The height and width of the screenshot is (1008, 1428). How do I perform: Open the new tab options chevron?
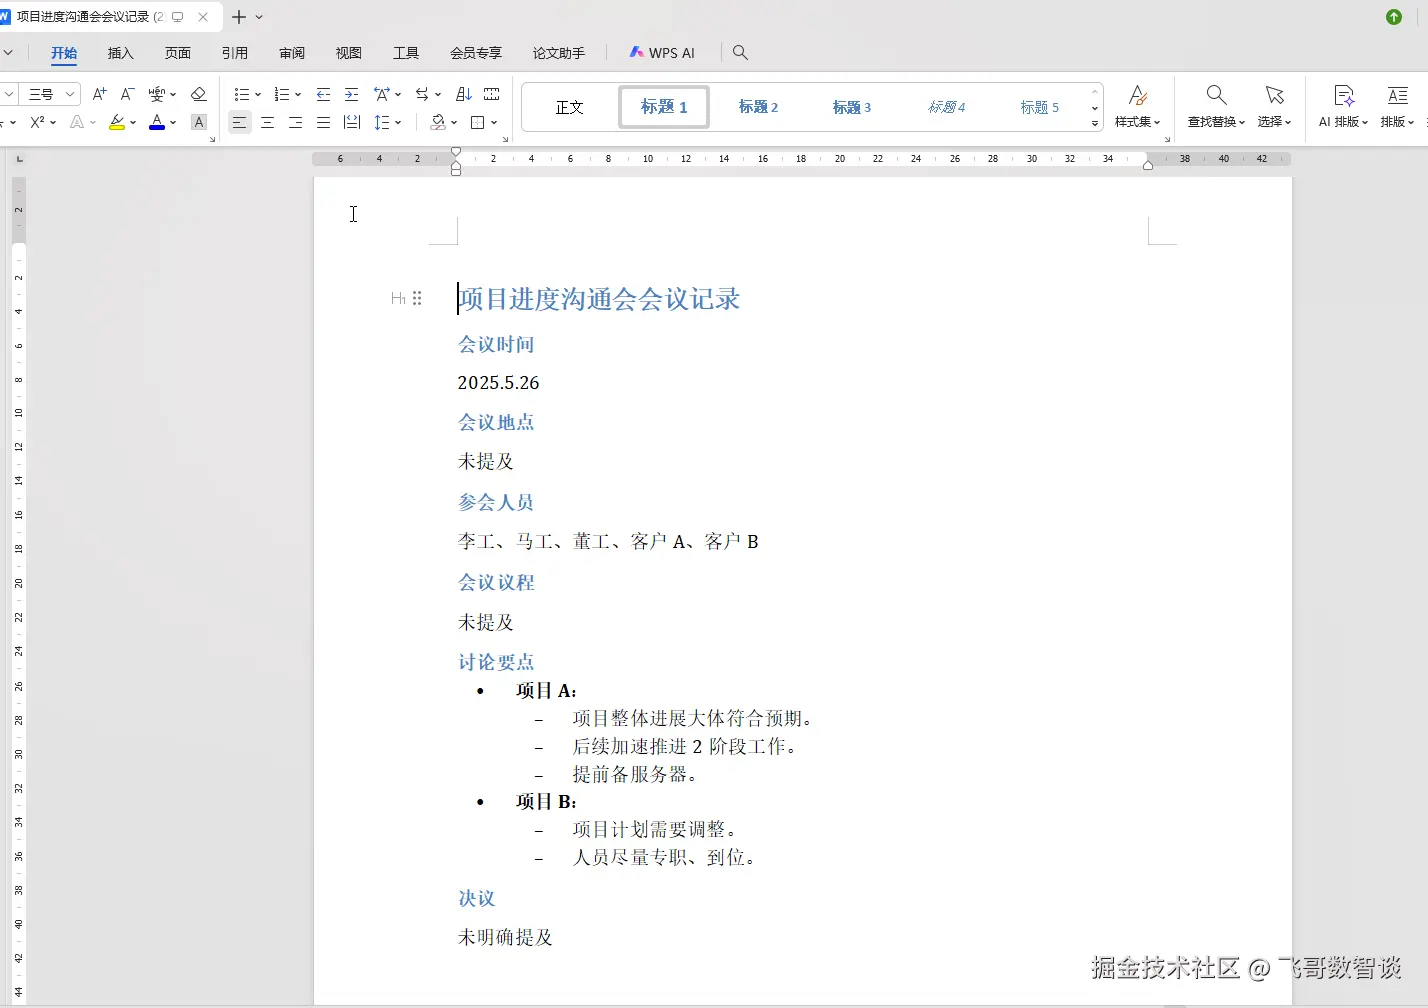click(x=259, y=17)
